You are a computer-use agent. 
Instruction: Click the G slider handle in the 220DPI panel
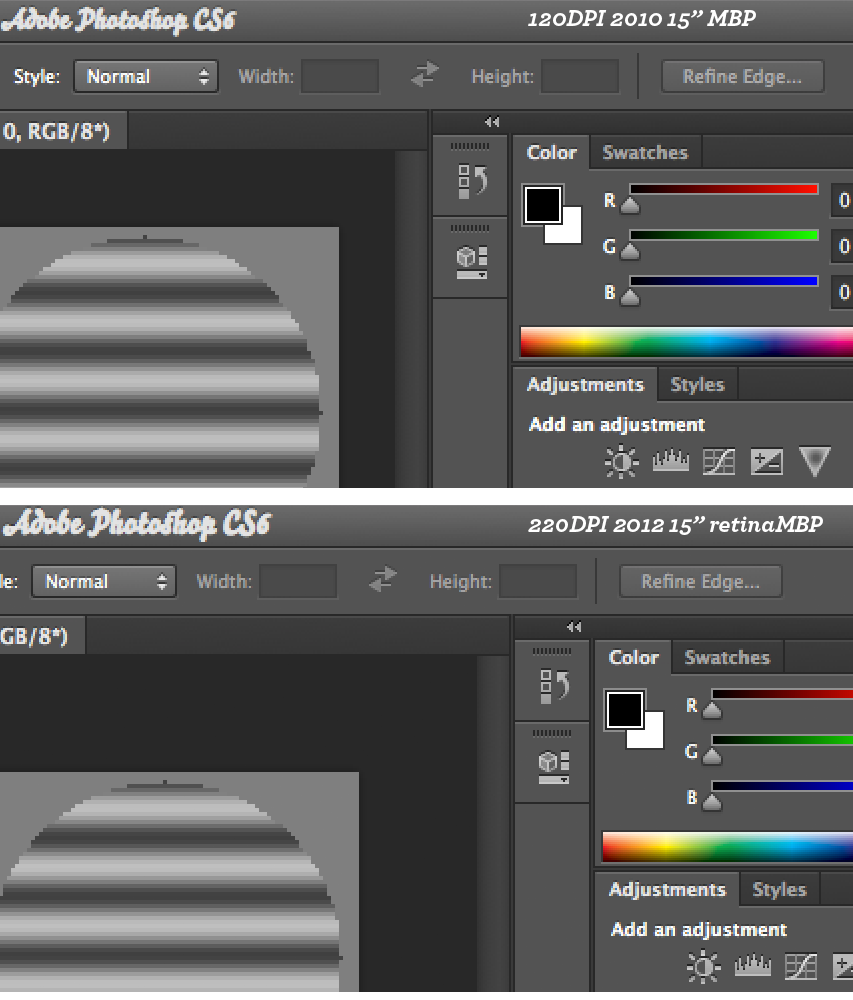(711, 756)
